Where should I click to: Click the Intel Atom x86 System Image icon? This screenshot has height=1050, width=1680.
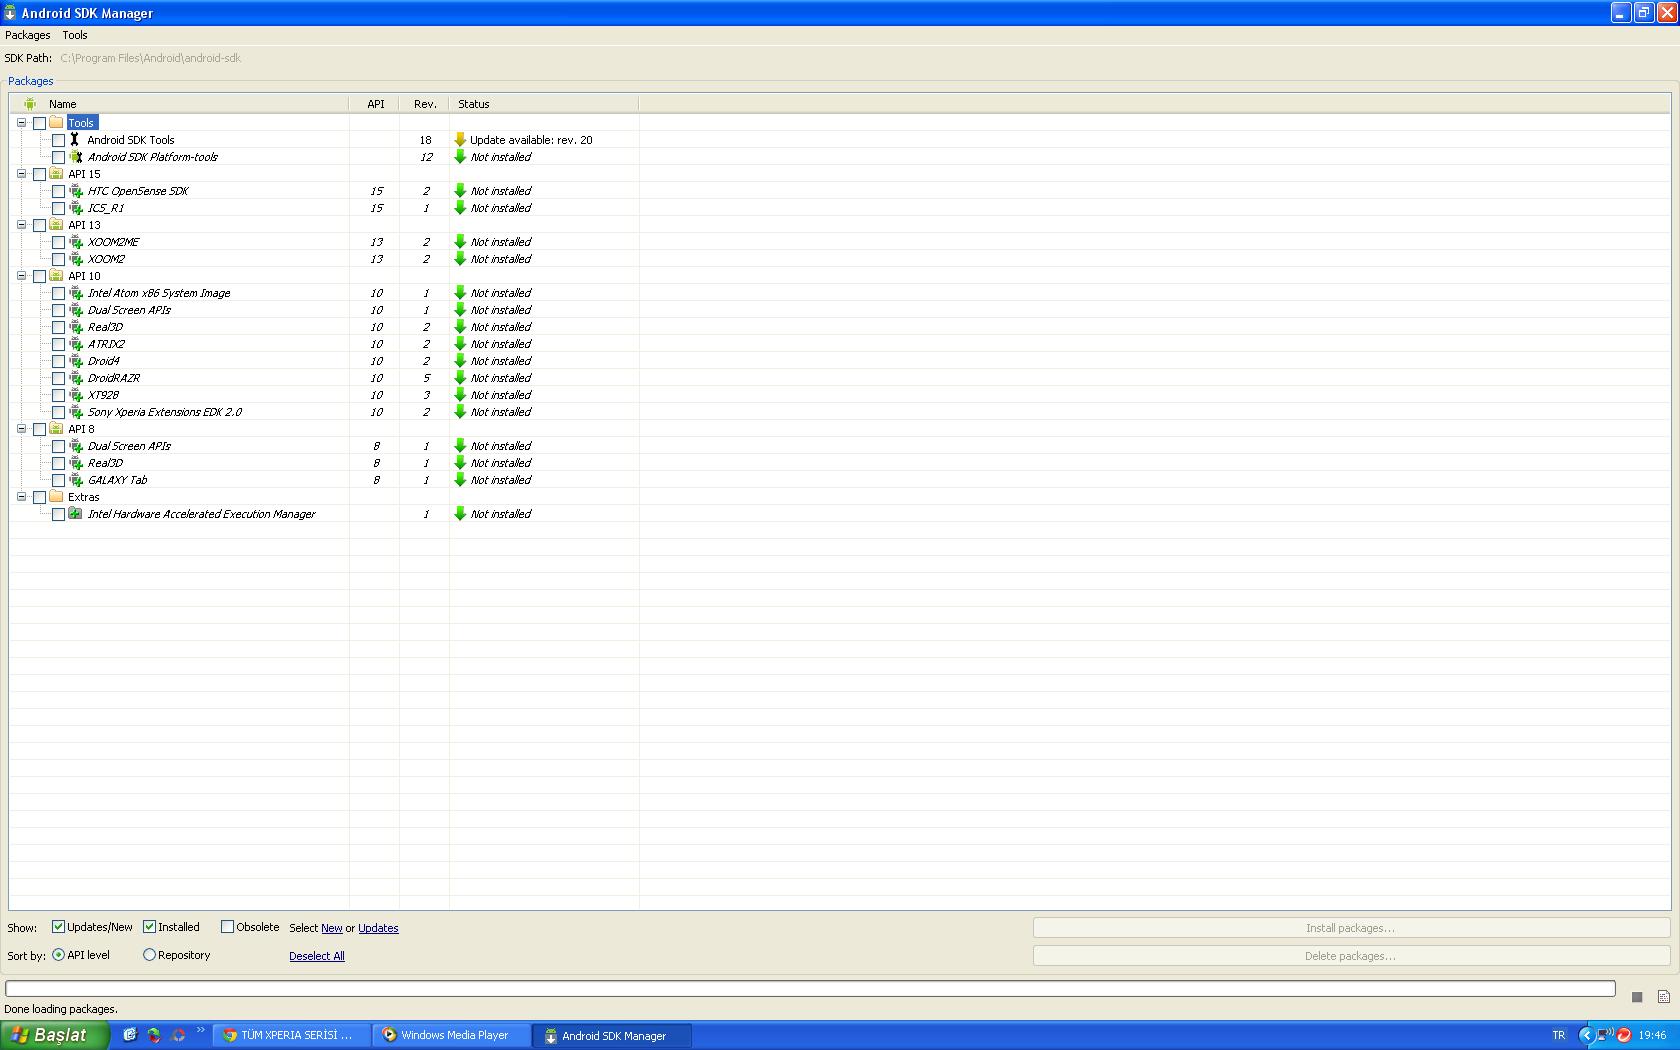[75, 293]
